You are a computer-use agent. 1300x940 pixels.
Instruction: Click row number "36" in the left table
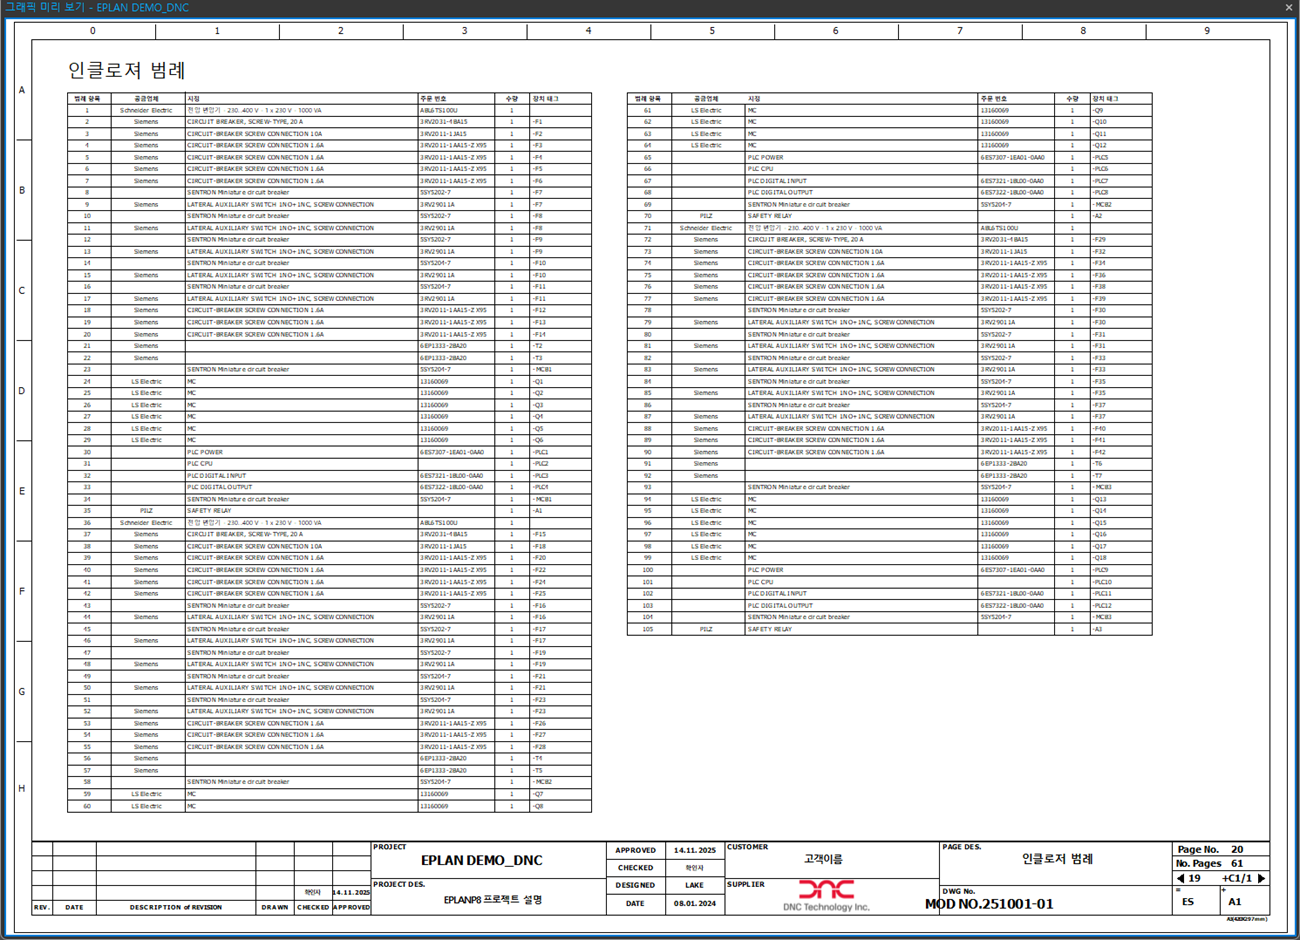tap(87, 523)
